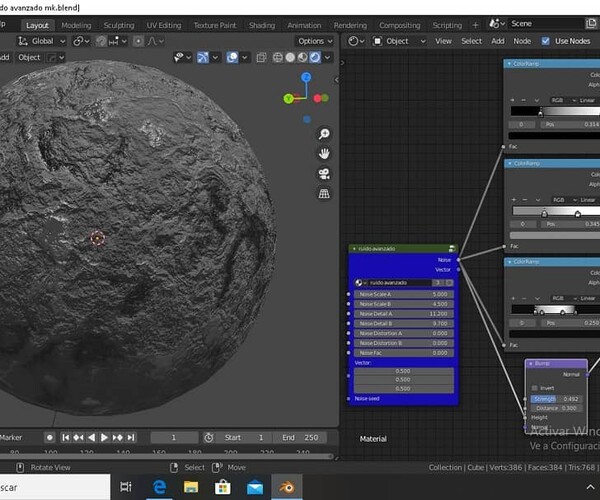Play the animation in reverse
The height and width of the screenshot is (500, 600).
coord(91,437)
